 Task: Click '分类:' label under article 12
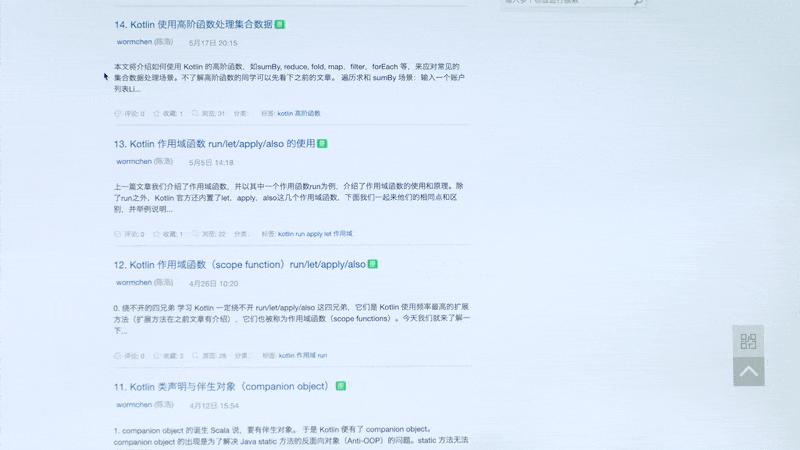pyautogui.click(x=242, y=355)
